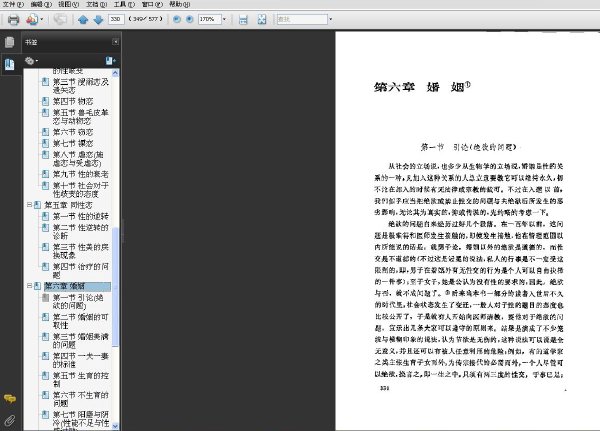
Task: Select bookmark 第五节 生育的控制
Action: point(81,379)
